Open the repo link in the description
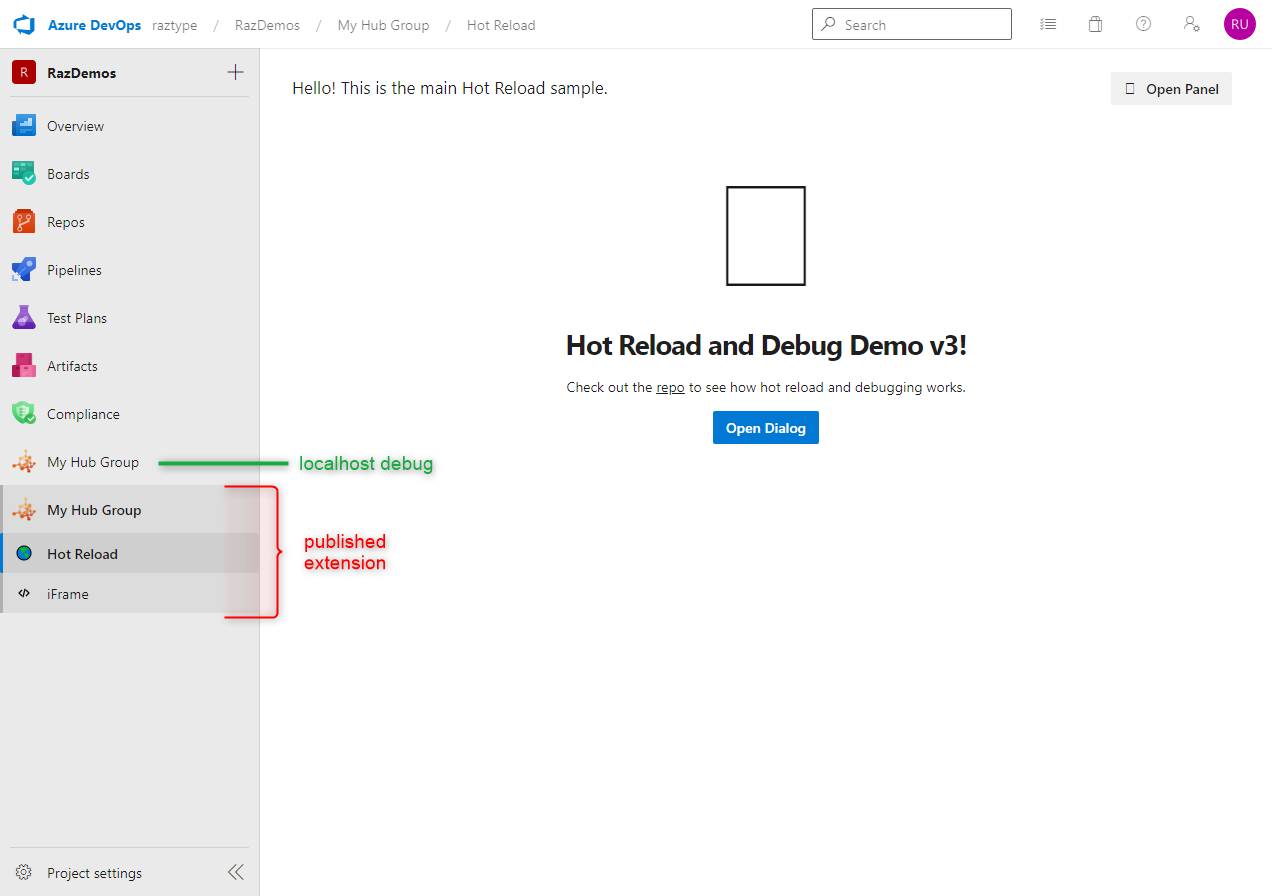This screenshot has height=896, width=1272. pyautogui.click(x=670, y=387)
